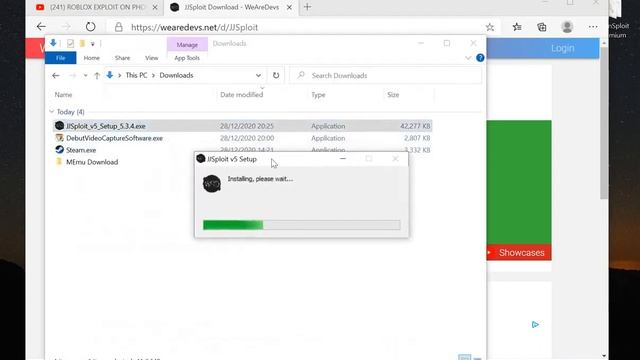View site lock info in the address bar

118,27
